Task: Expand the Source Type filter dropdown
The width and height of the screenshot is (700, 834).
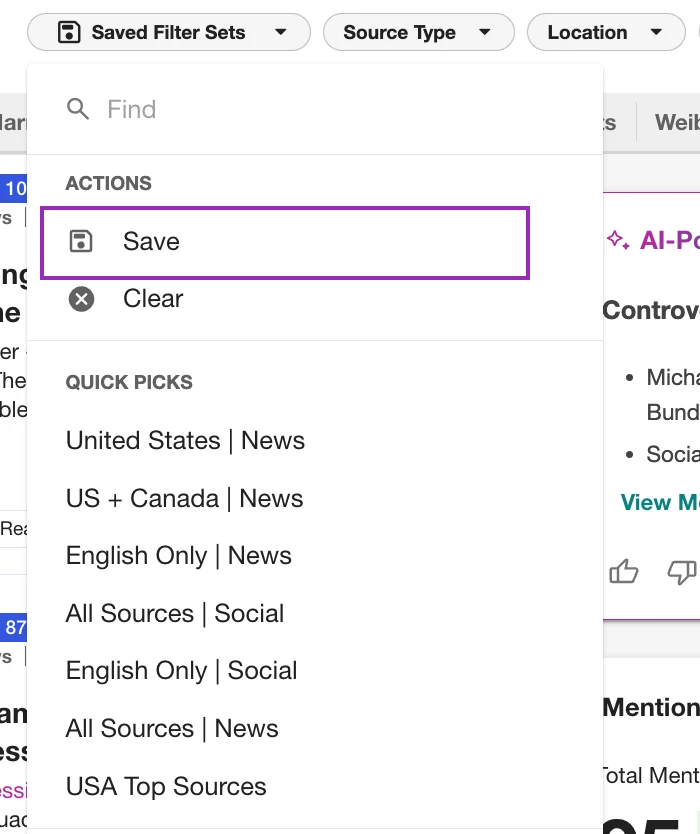Action: 484,32
